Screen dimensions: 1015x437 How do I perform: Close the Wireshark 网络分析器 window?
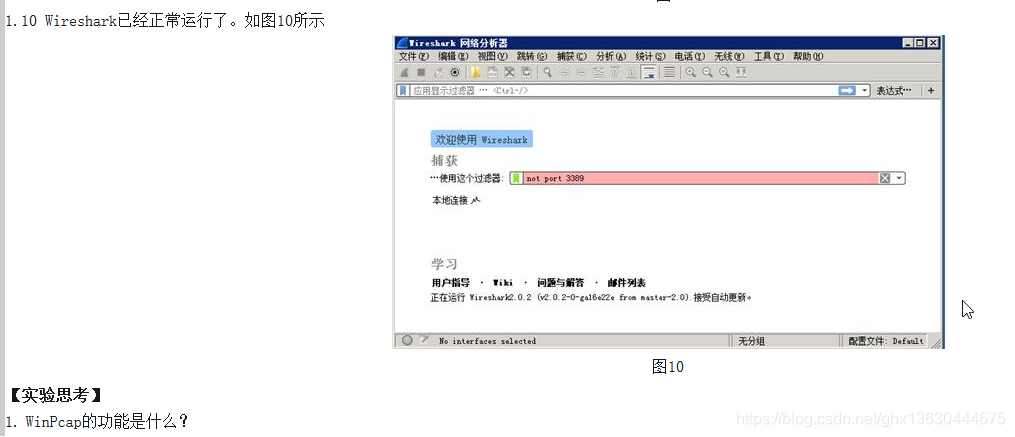click(933, 43)
